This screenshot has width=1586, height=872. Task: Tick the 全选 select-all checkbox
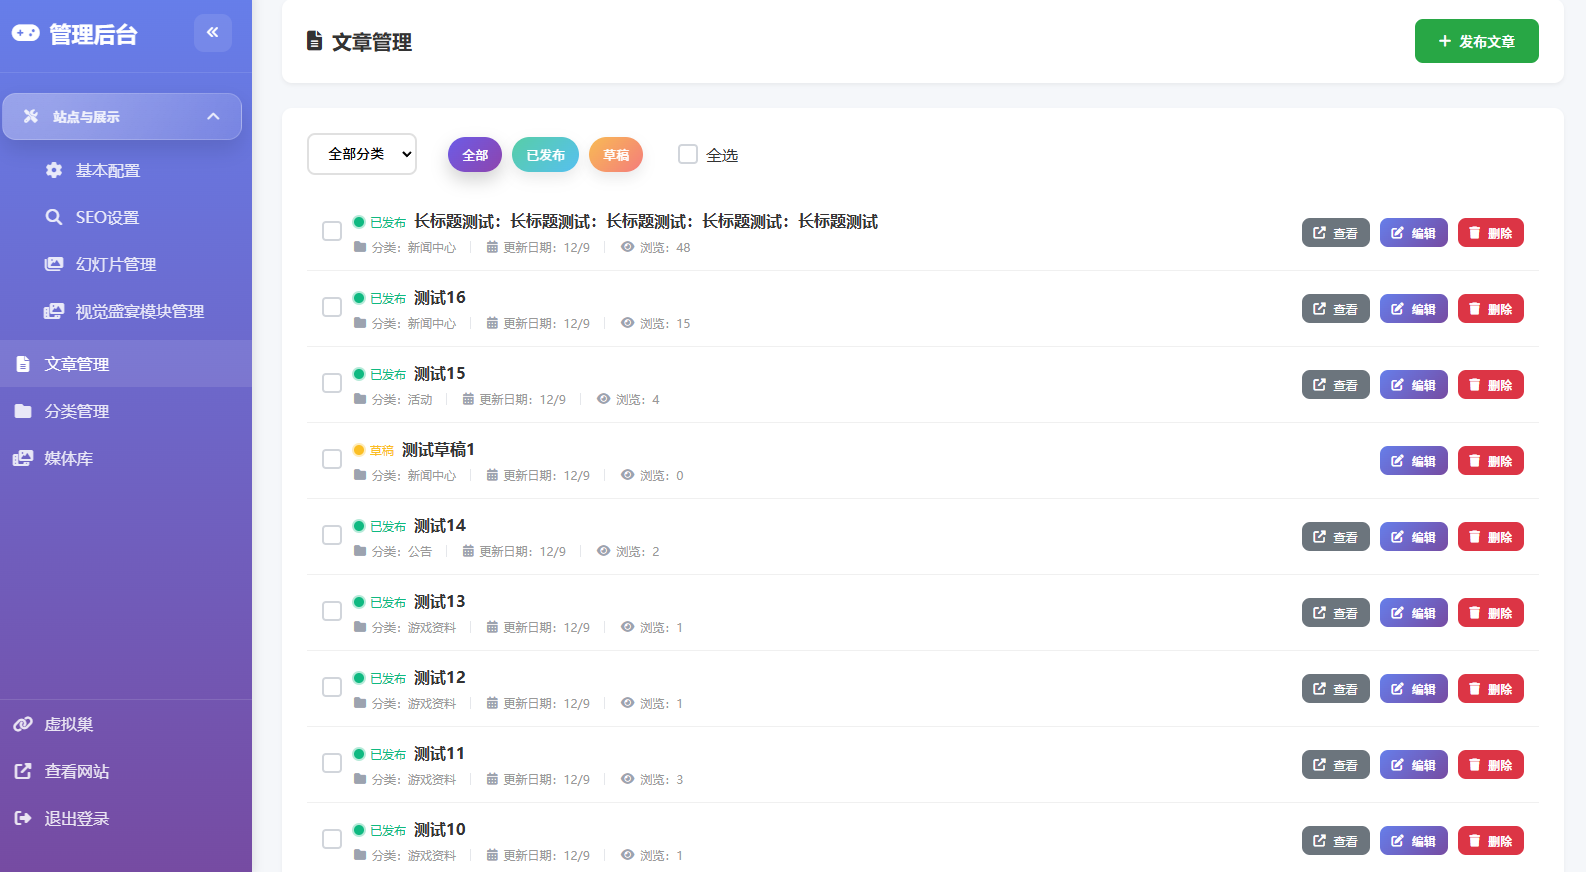pos(688,154)
